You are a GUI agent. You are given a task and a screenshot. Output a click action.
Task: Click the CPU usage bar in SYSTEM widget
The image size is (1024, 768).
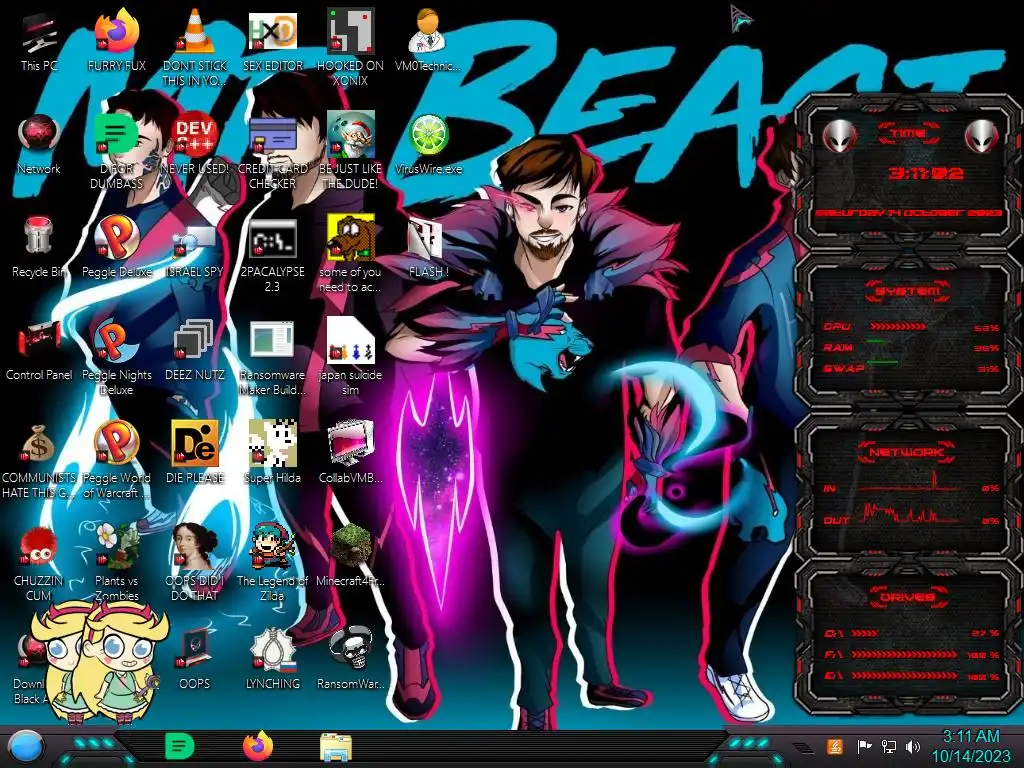897,327
